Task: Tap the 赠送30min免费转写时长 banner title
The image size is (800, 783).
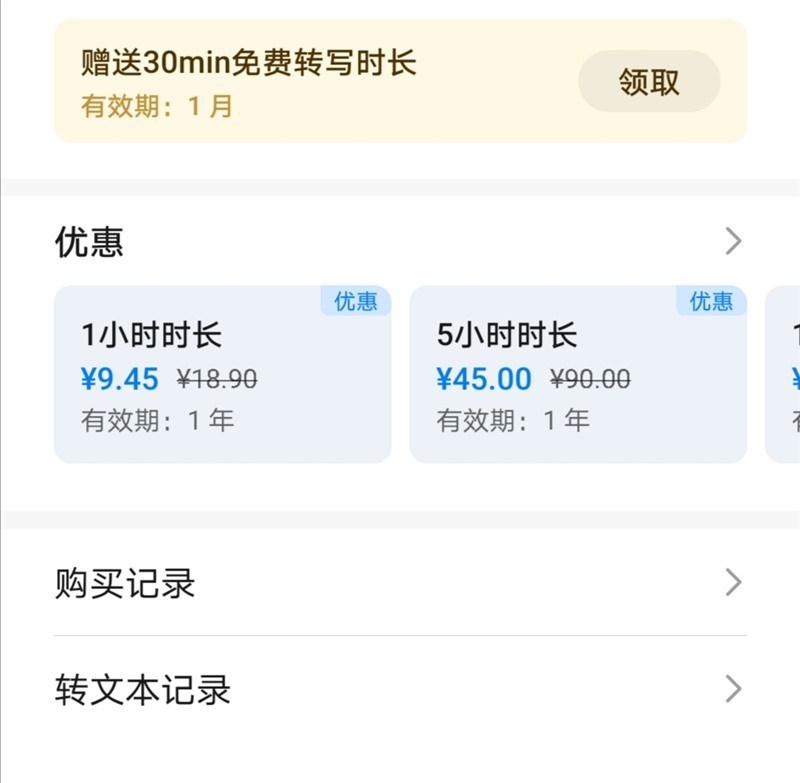Action: tap(248, 63)
